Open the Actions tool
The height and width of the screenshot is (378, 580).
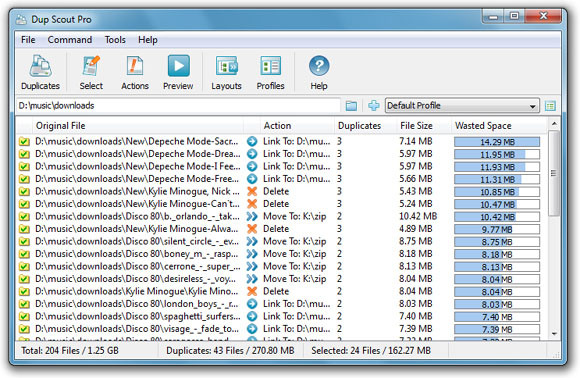pyautogui.click(x=135, y=72)
